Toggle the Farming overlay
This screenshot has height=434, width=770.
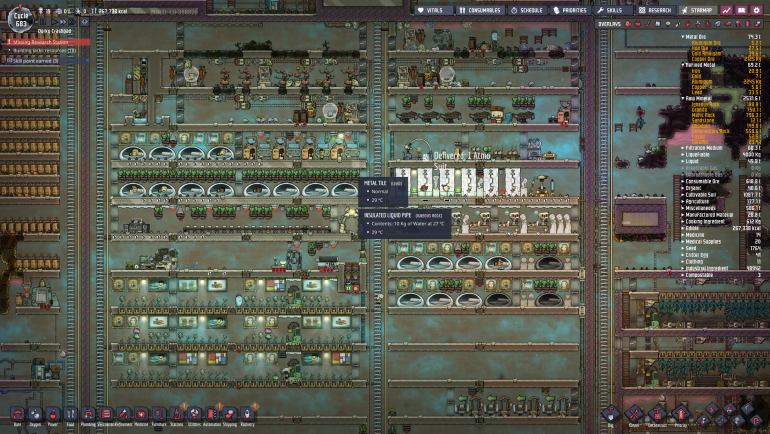(718, 24)
